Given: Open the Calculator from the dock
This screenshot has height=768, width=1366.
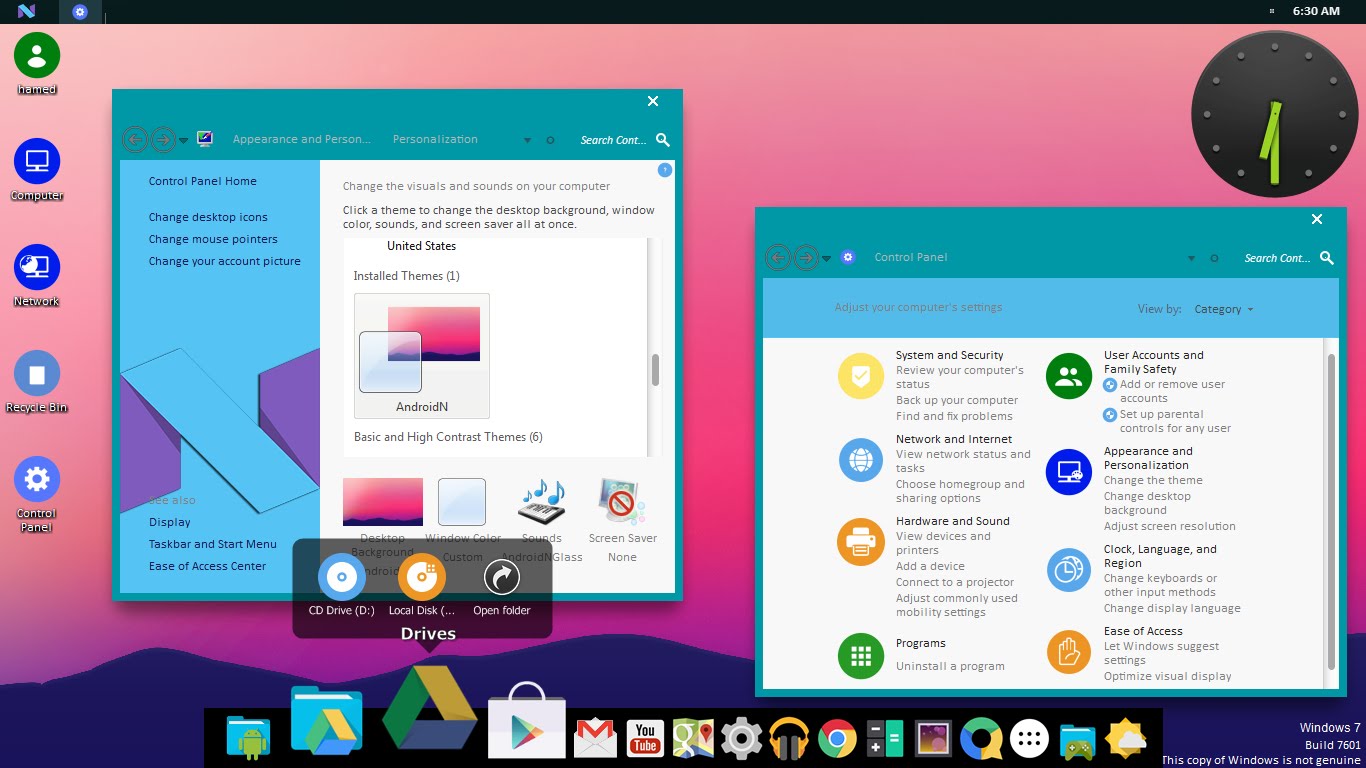Looking at the screenshot, I should click(885, 738).
